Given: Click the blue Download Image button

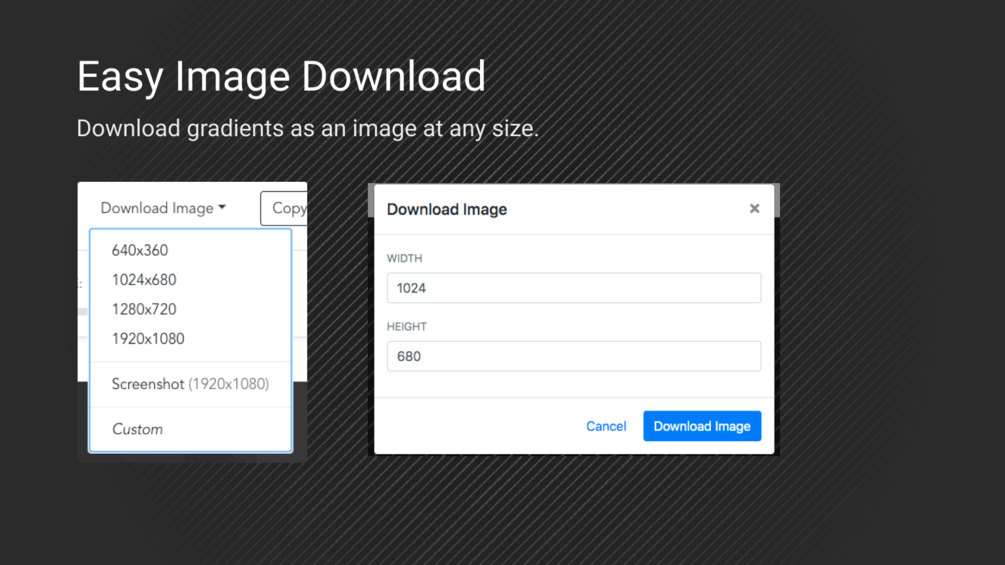Looking at the screenshot, I should click(x=702, y=426).
